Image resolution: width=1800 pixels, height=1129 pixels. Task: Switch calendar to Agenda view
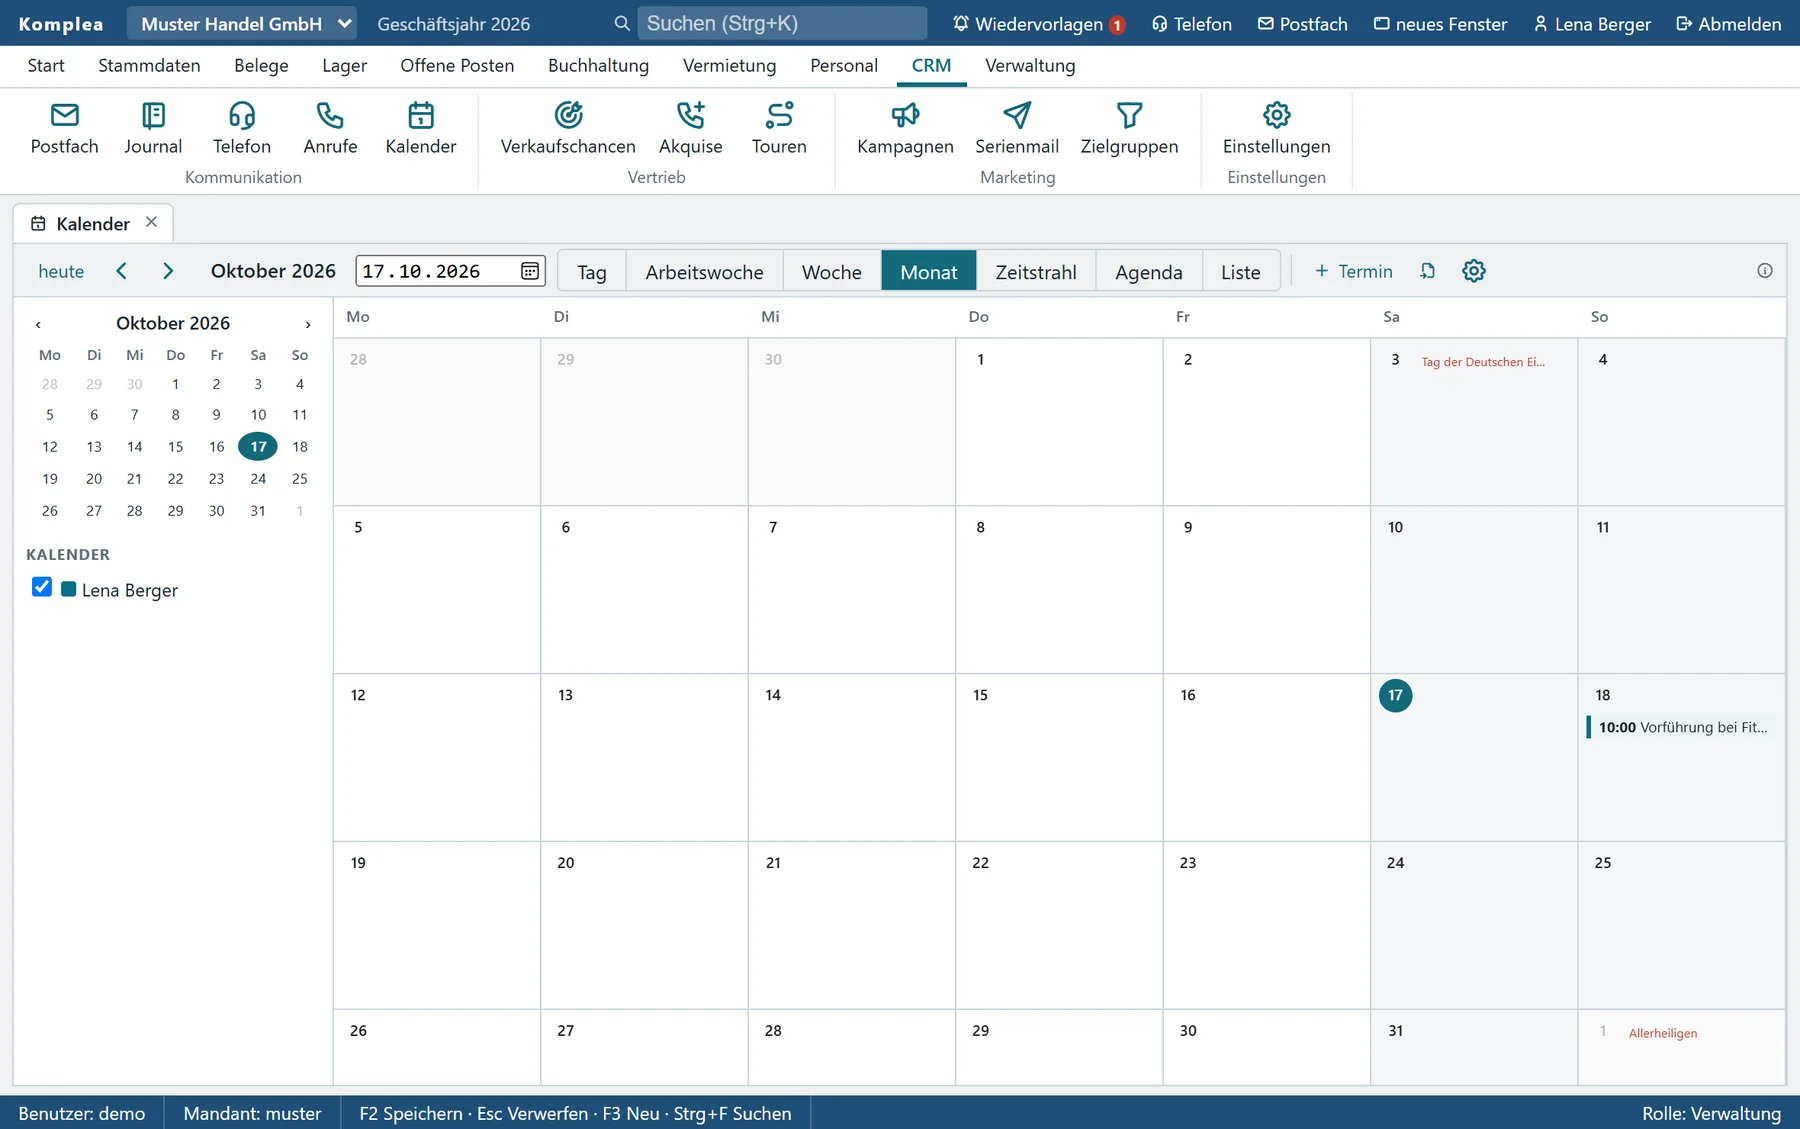pos(1149,271)
